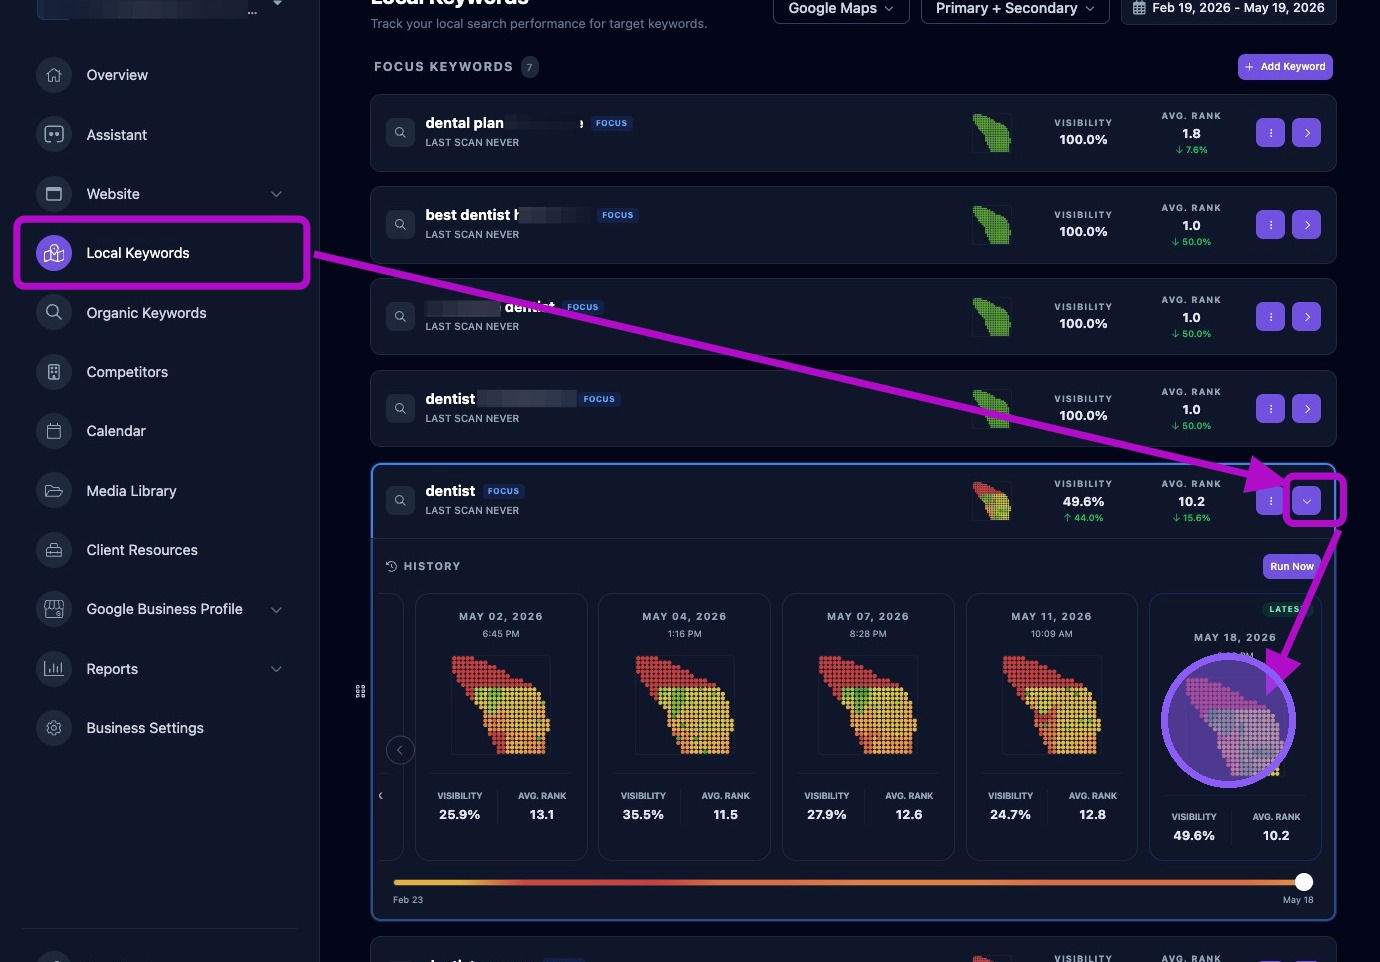Click the focus keywords count badge 7

[x=529, y=67]
